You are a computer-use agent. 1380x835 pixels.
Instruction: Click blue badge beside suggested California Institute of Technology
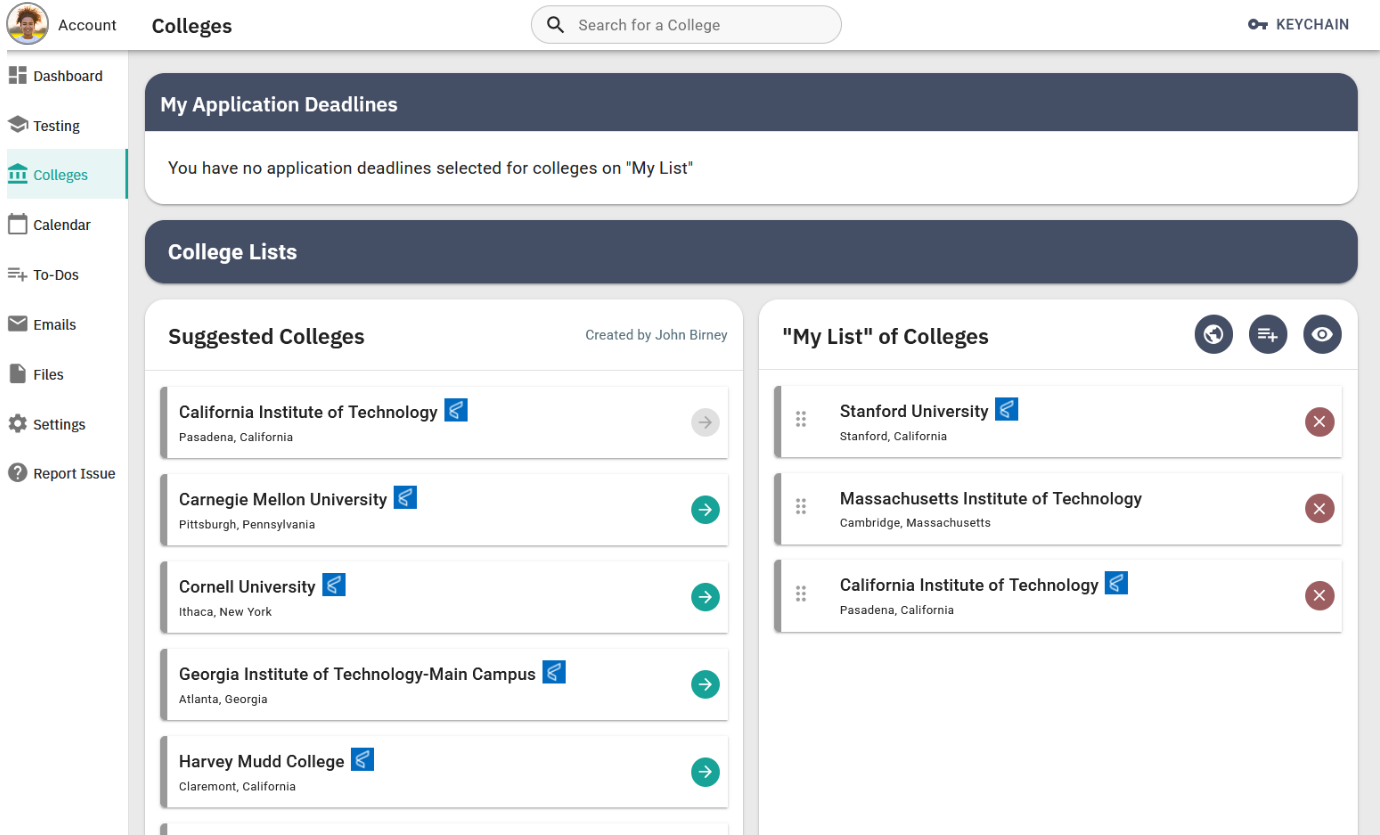click(x=456, y=410)
